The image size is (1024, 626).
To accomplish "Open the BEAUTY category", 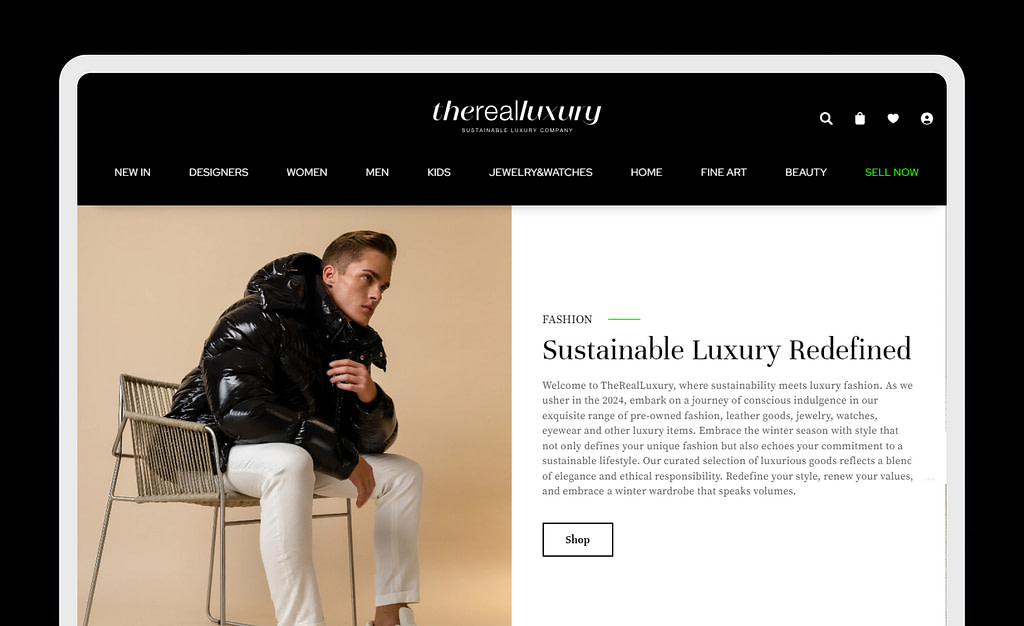I will (x=806, y=172).
